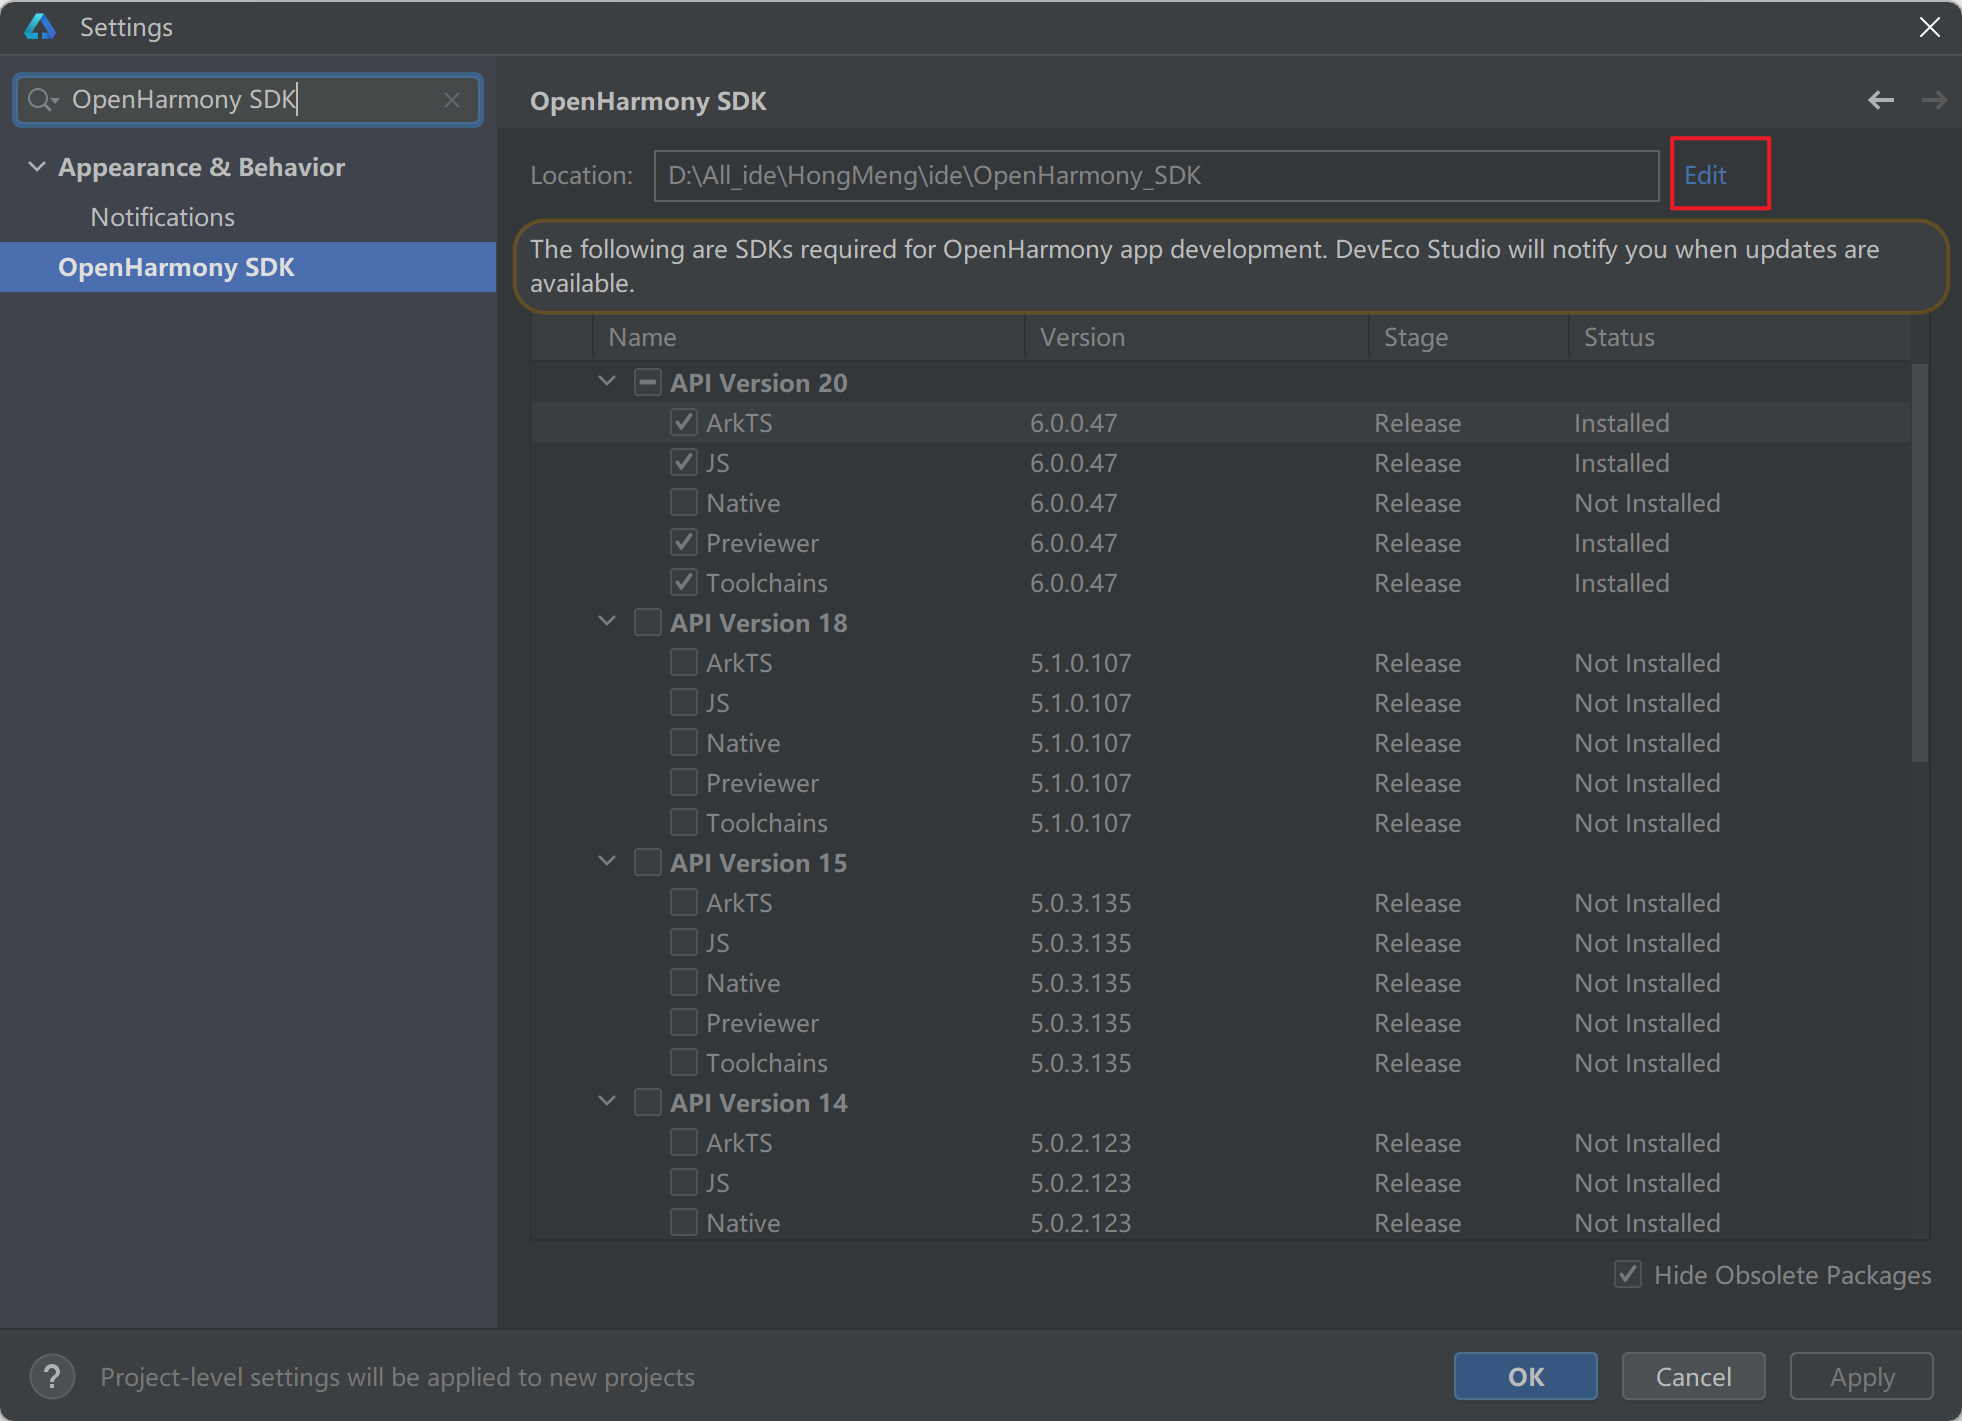Close the Settings dialog window

1930,27
